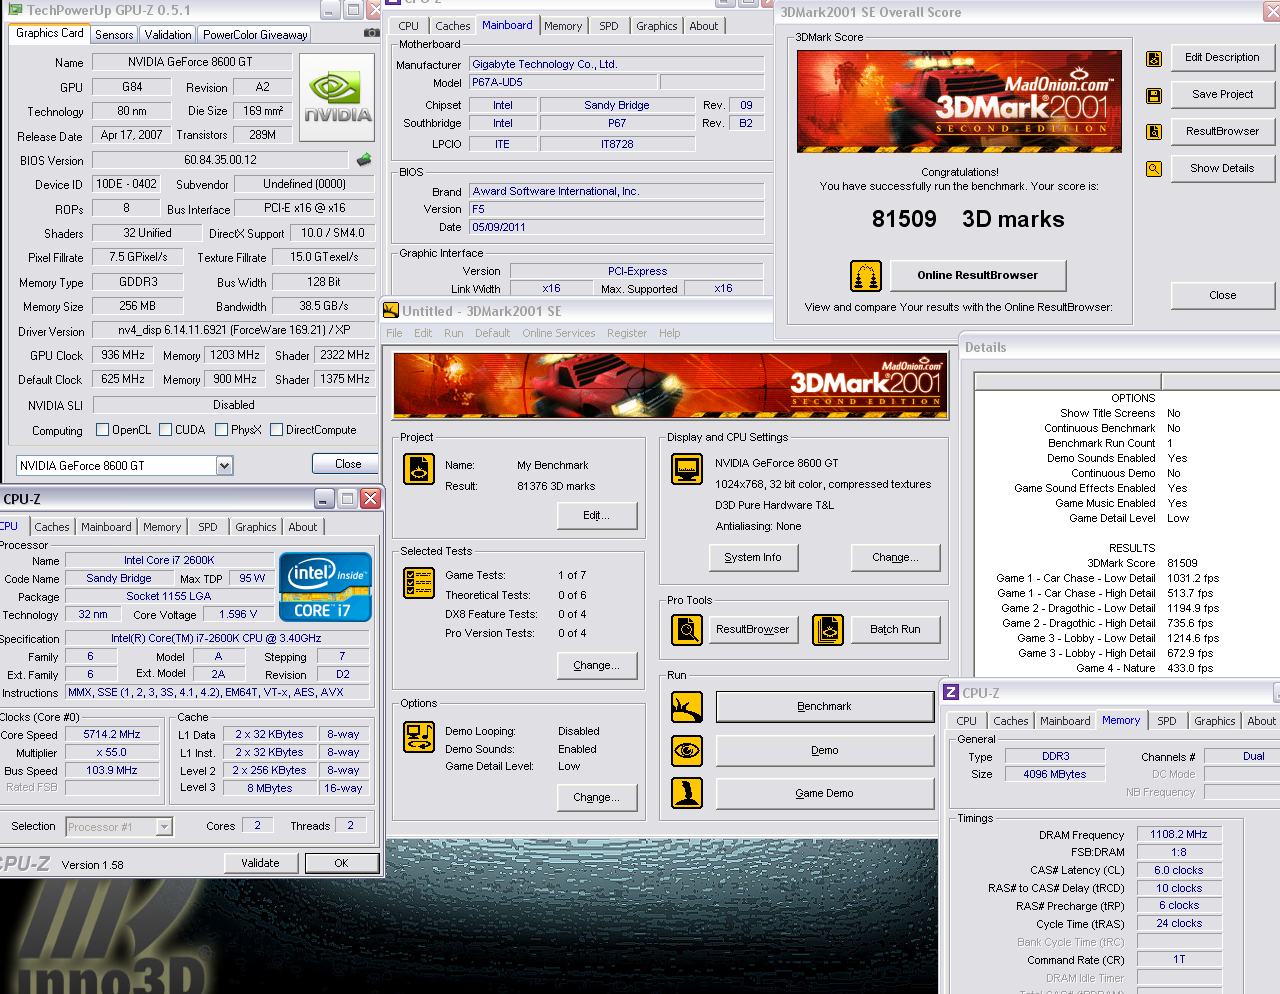Click the Project icon in 3DMark2001 SE
Image resolution: width=1280 pixels, height=994 pixels.
click(x=418, y=469)
